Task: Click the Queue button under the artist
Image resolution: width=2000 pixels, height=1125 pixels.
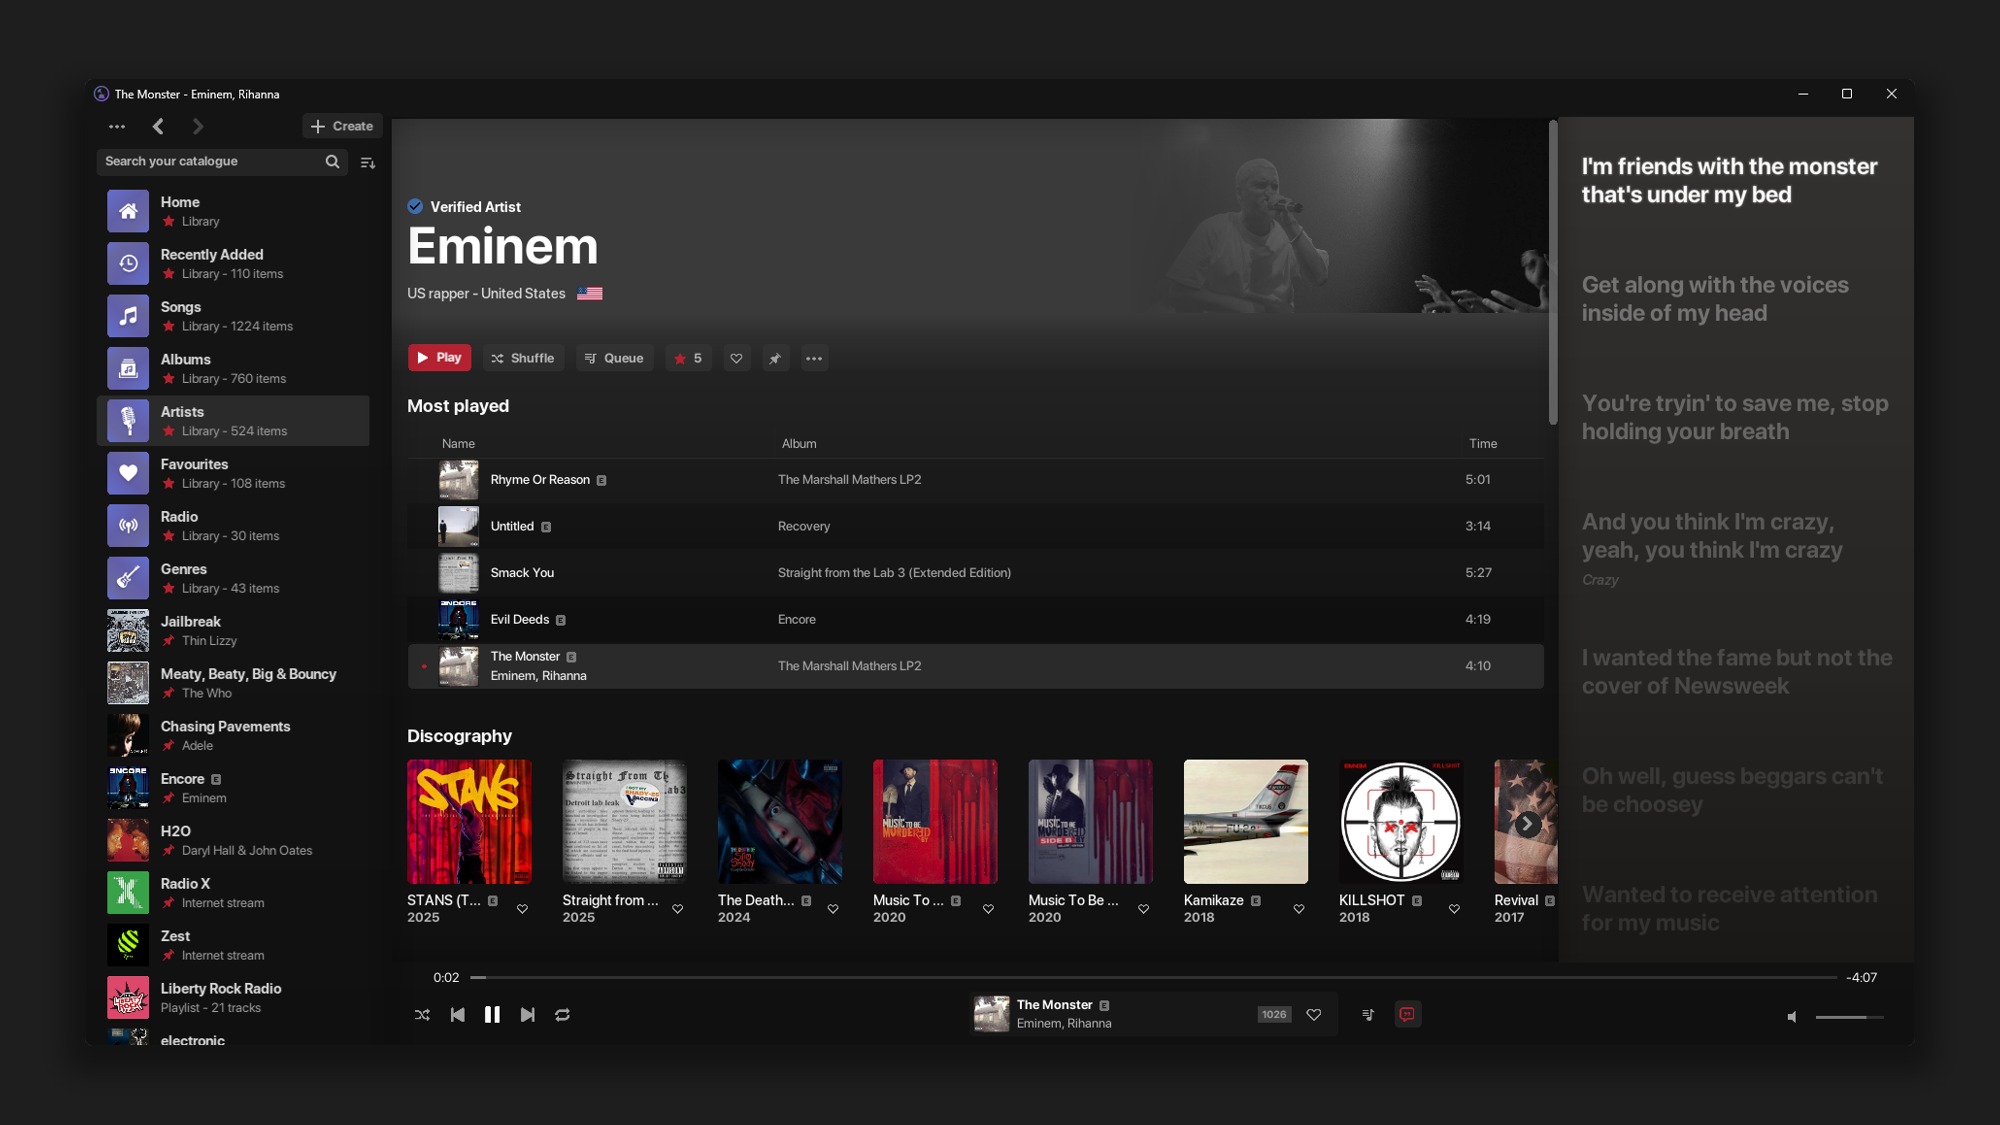Action: (614, 358)
